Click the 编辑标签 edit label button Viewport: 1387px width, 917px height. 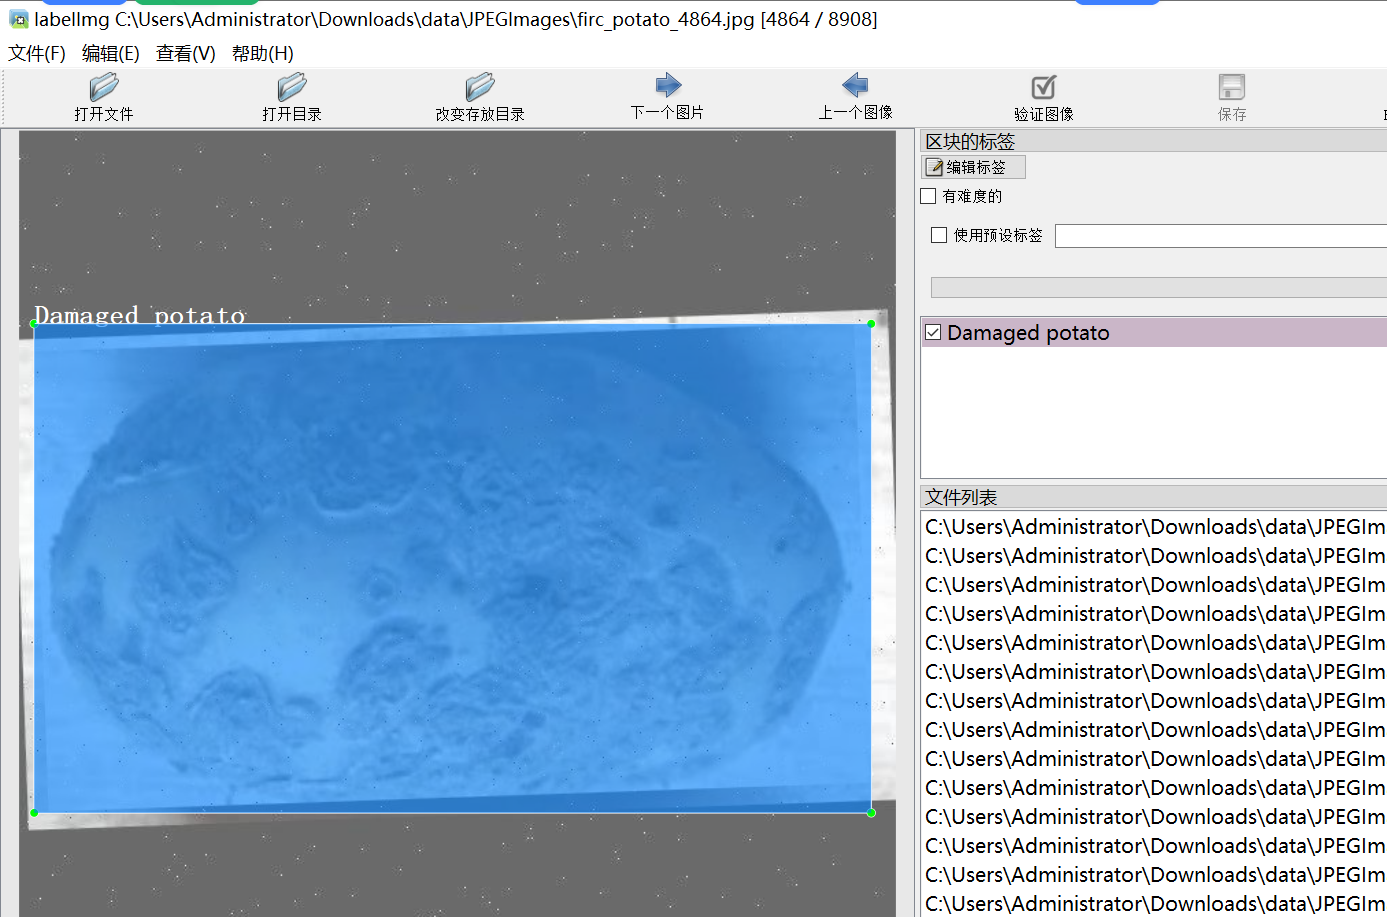pyautogui.click(x=973, y=167)
